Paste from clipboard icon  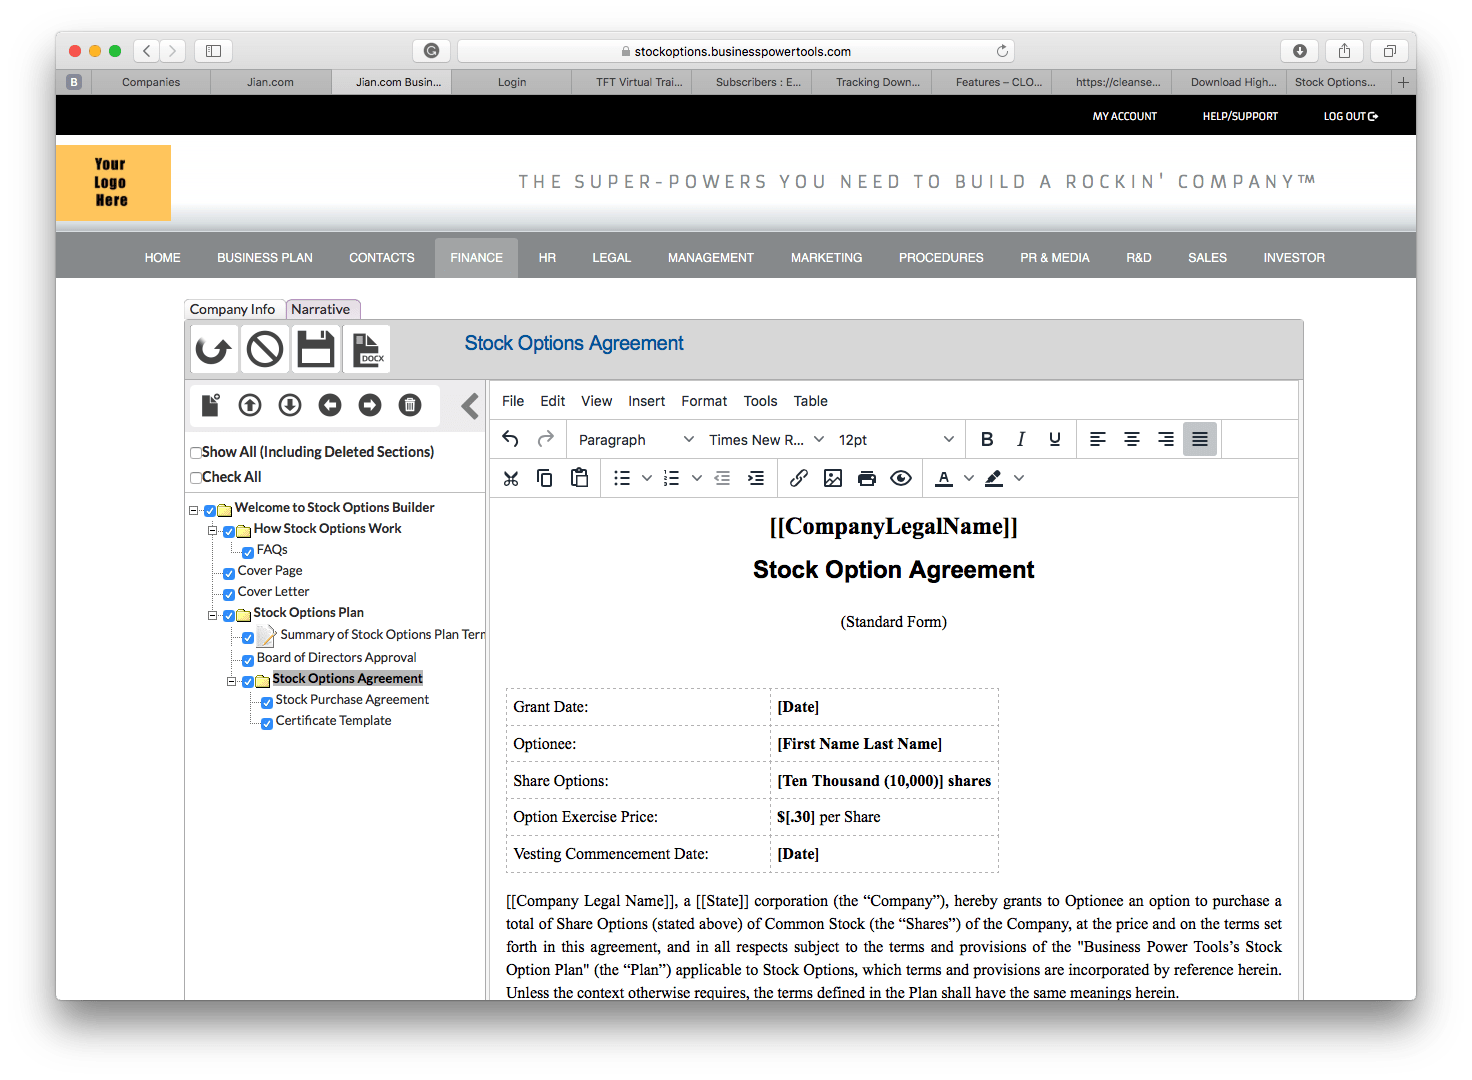tap(579, 478)
